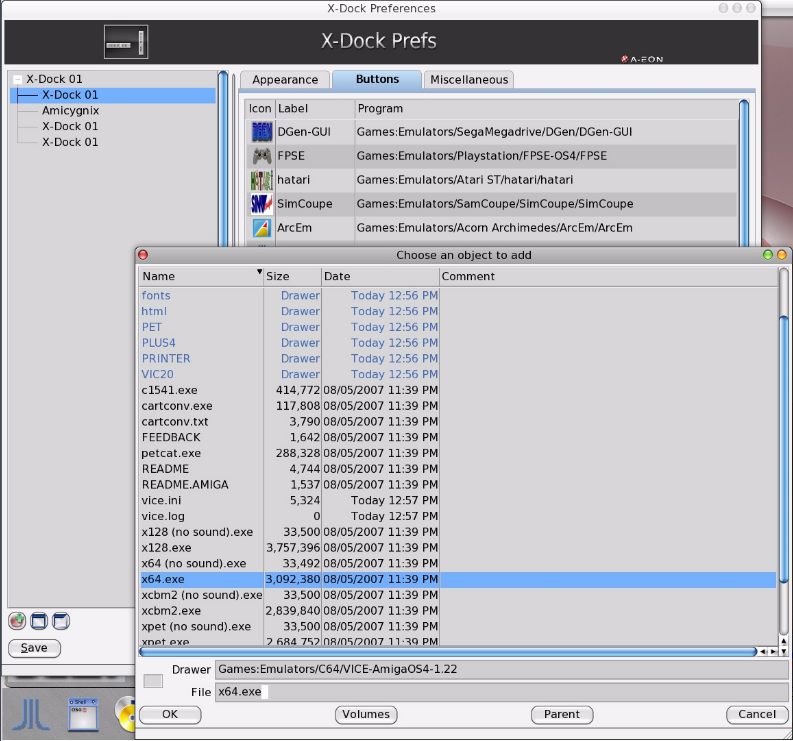The width and height of the screenshot is (793, 741).
Task: Open the Miscellaneous tab
Action: (x=469, y=80)
